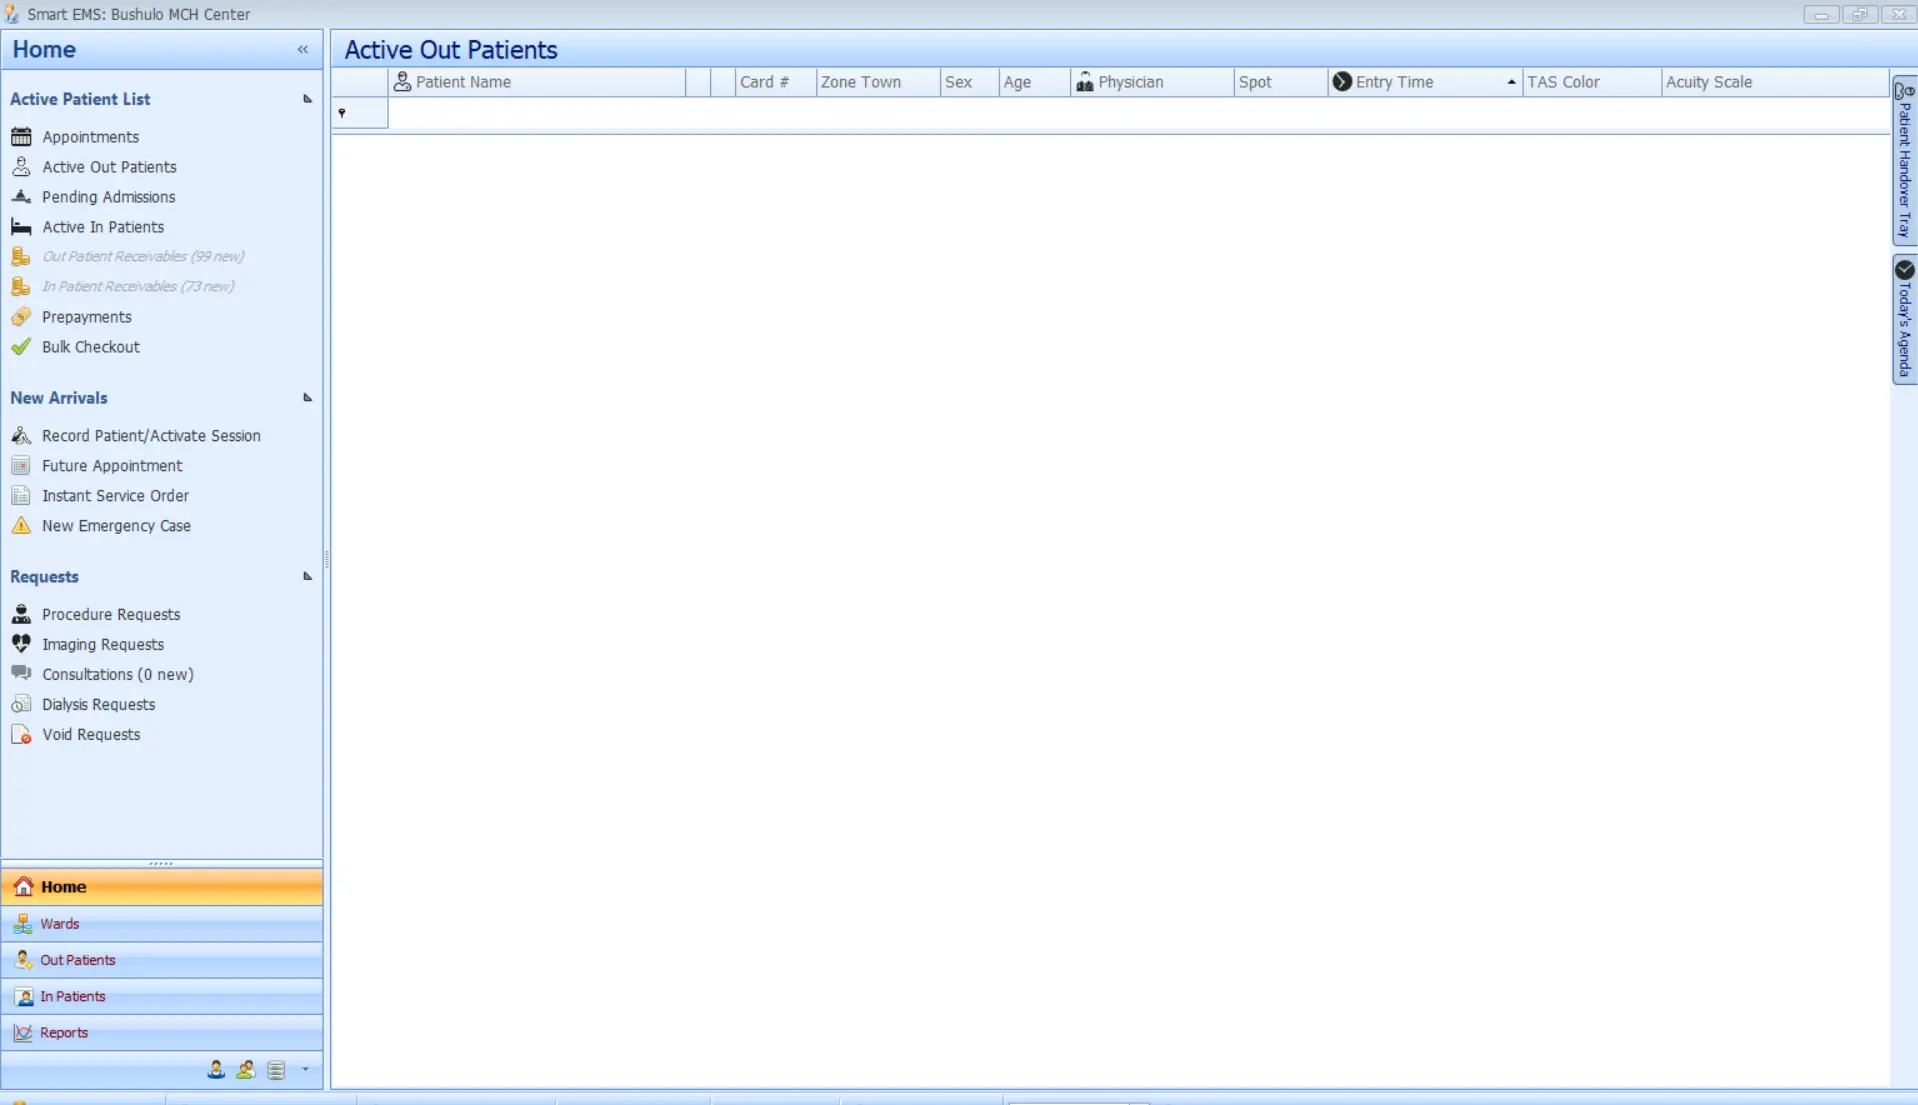
Task: Open Prepayments icon
Action: [x=21, y=317]
